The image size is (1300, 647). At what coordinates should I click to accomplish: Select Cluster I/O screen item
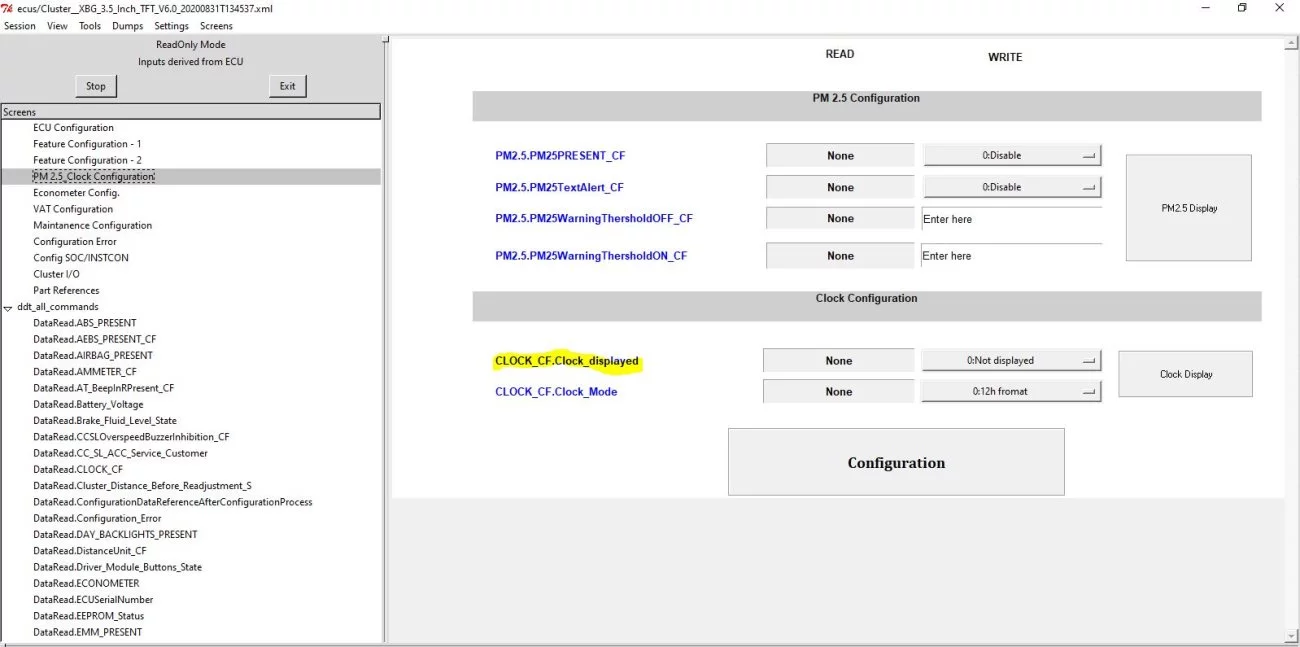coord(56,274)
